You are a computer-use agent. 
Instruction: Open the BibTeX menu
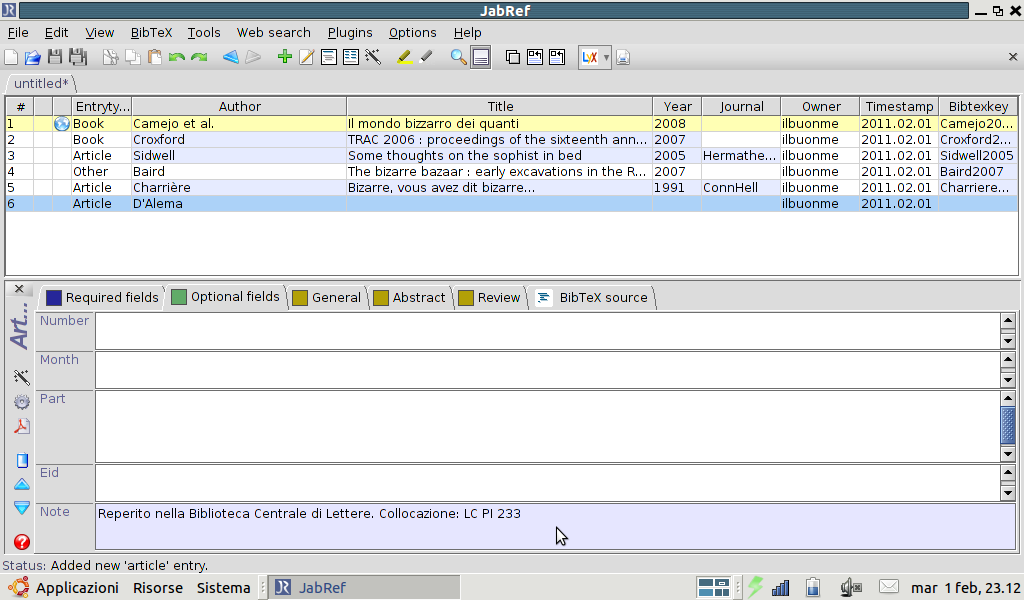click(152, 33)
